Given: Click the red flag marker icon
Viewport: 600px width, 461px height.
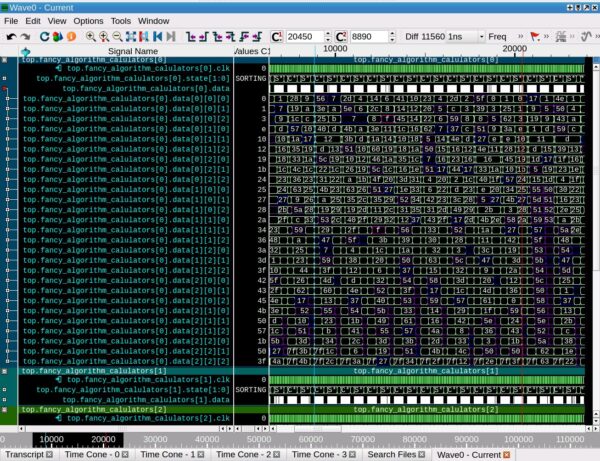Looking at the screenshot, I should [x=535, y=37].
